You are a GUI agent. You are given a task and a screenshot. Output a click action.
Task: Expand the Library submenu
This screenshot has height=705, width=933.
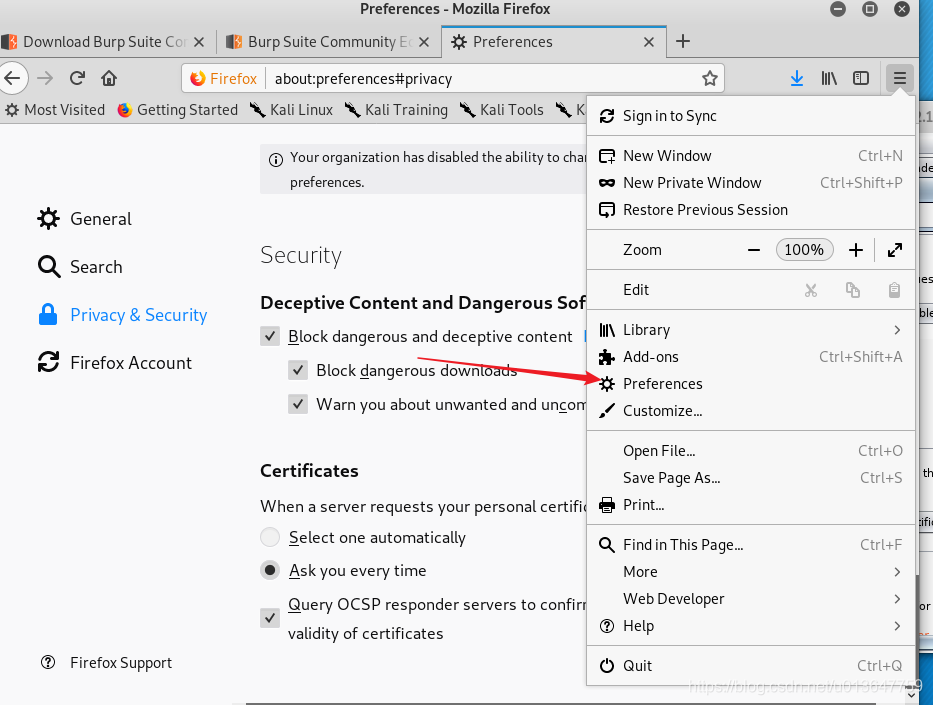click(750, 330)
